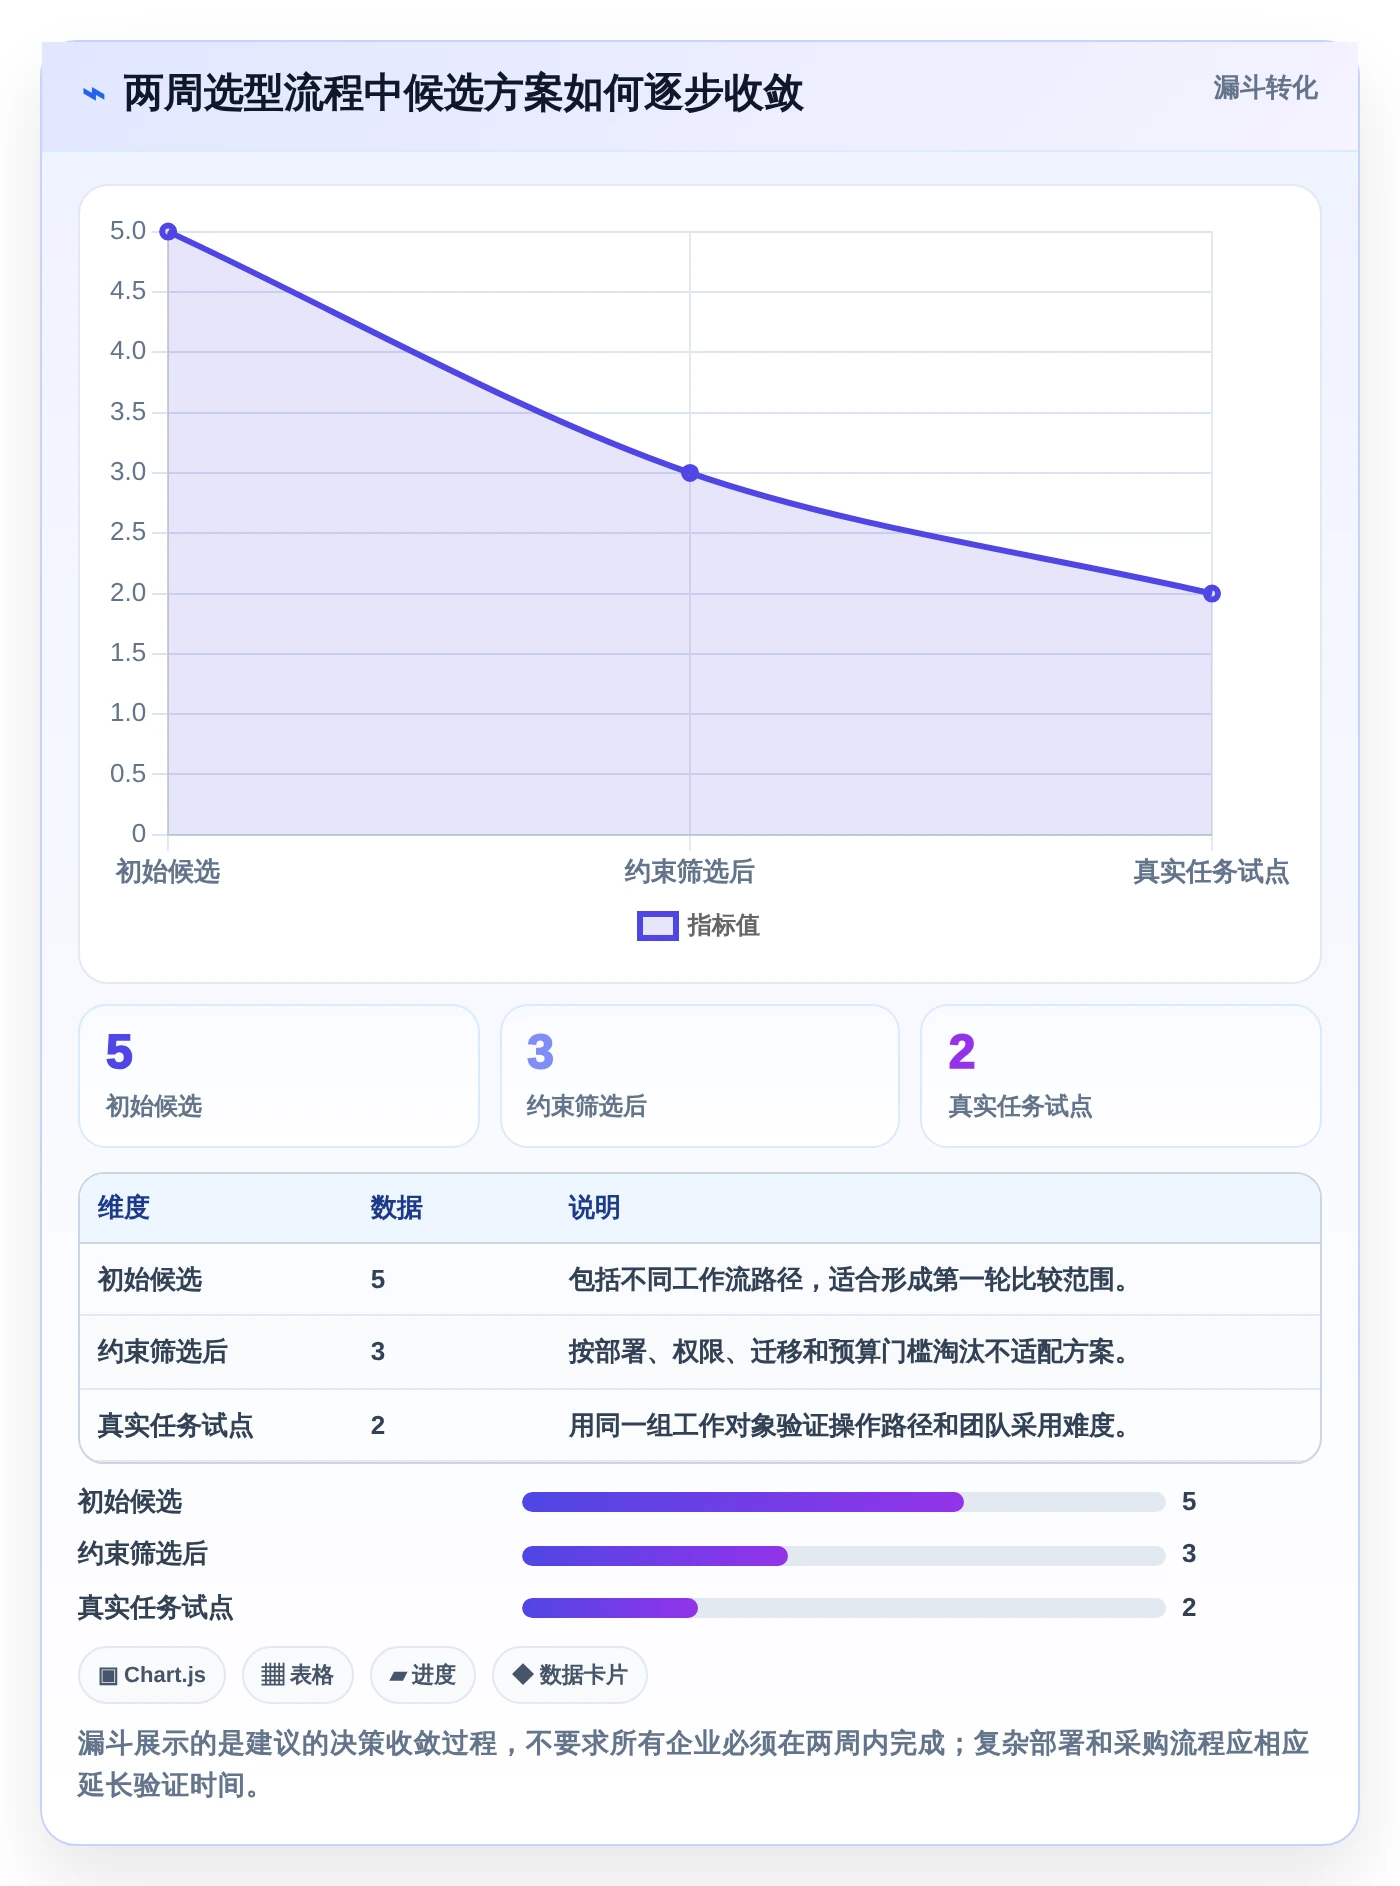Select the 真实任务试点 data point on the chart
Image resolution: width=1400 pixels, height=1886 pixels.
tap(1212, 594)
